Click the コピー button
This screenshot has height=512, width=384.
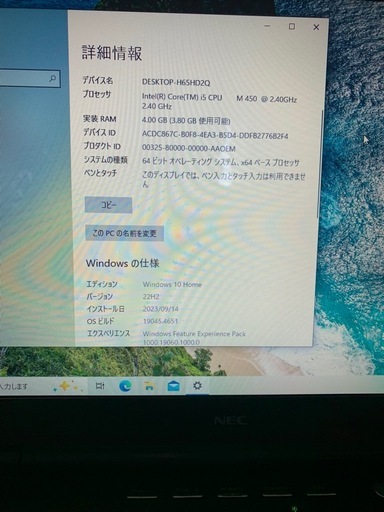[108, 205]
